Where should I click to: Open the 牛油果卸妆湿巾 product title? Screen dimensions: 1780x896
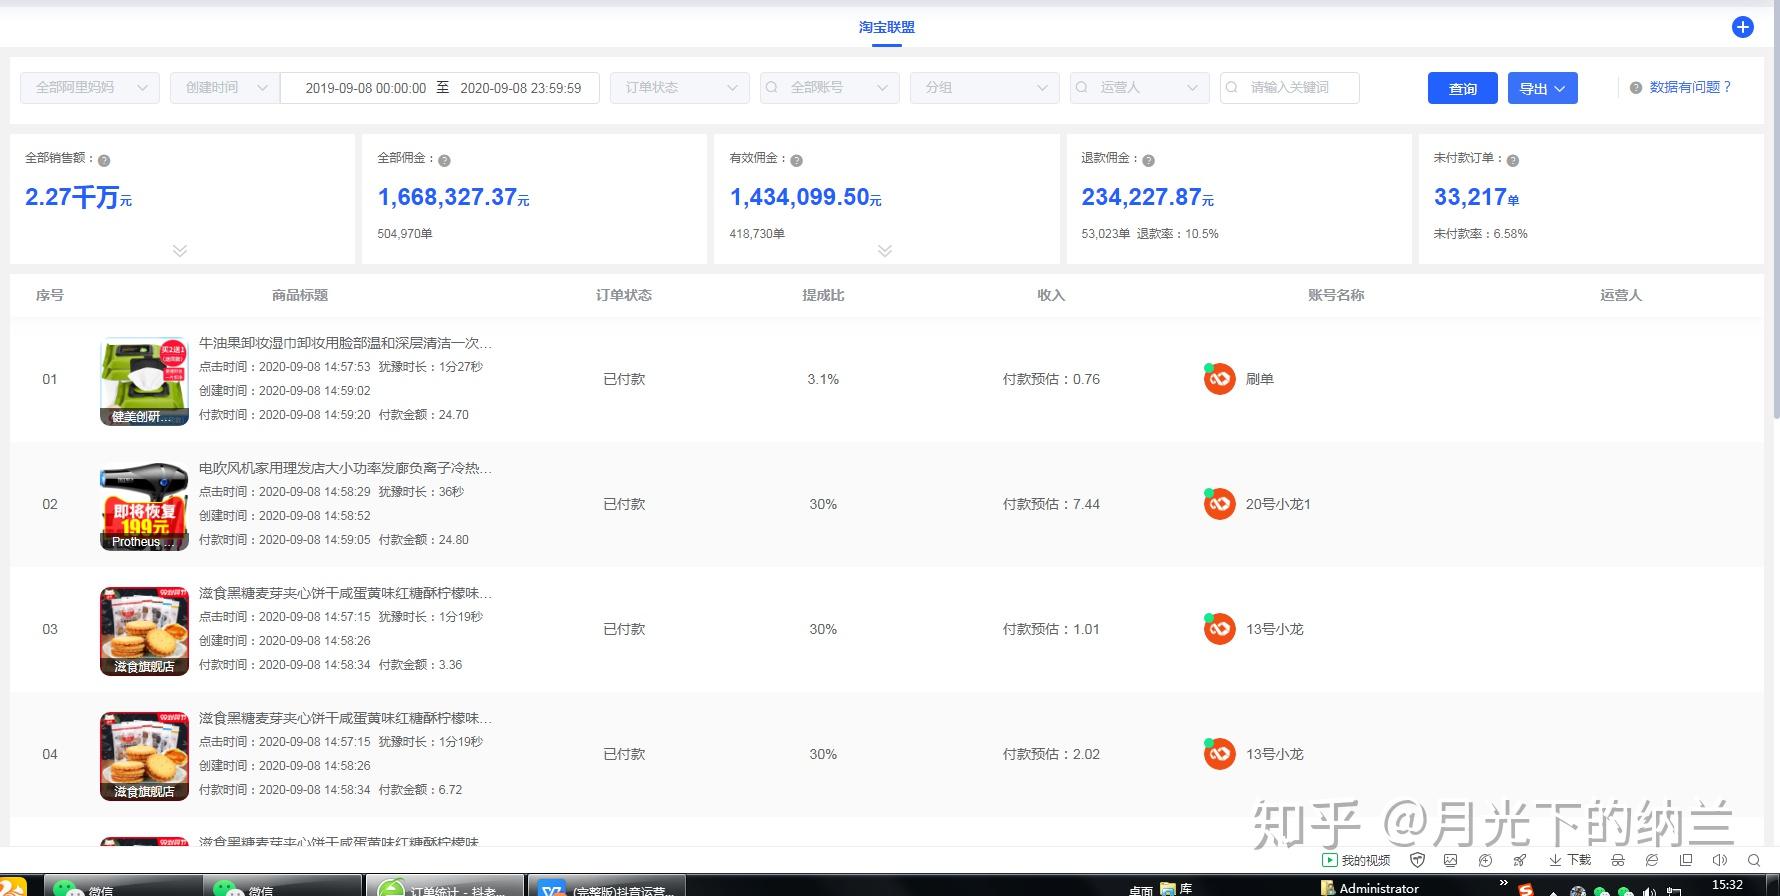pyautogui.click(x=345, y=343)
